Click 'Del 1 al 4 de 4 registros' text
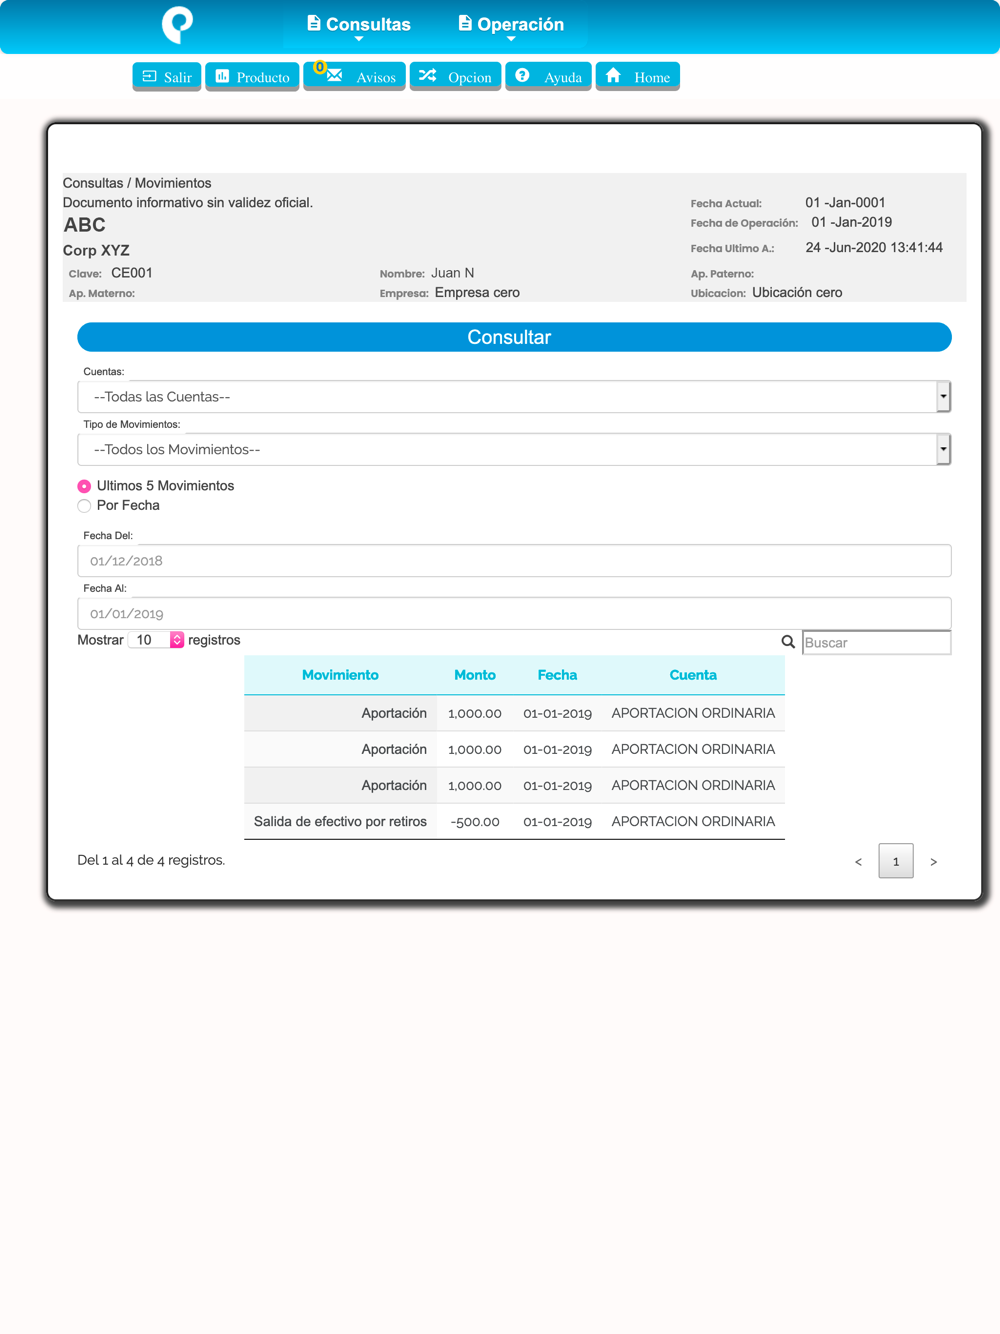 (x=151, y=860)
